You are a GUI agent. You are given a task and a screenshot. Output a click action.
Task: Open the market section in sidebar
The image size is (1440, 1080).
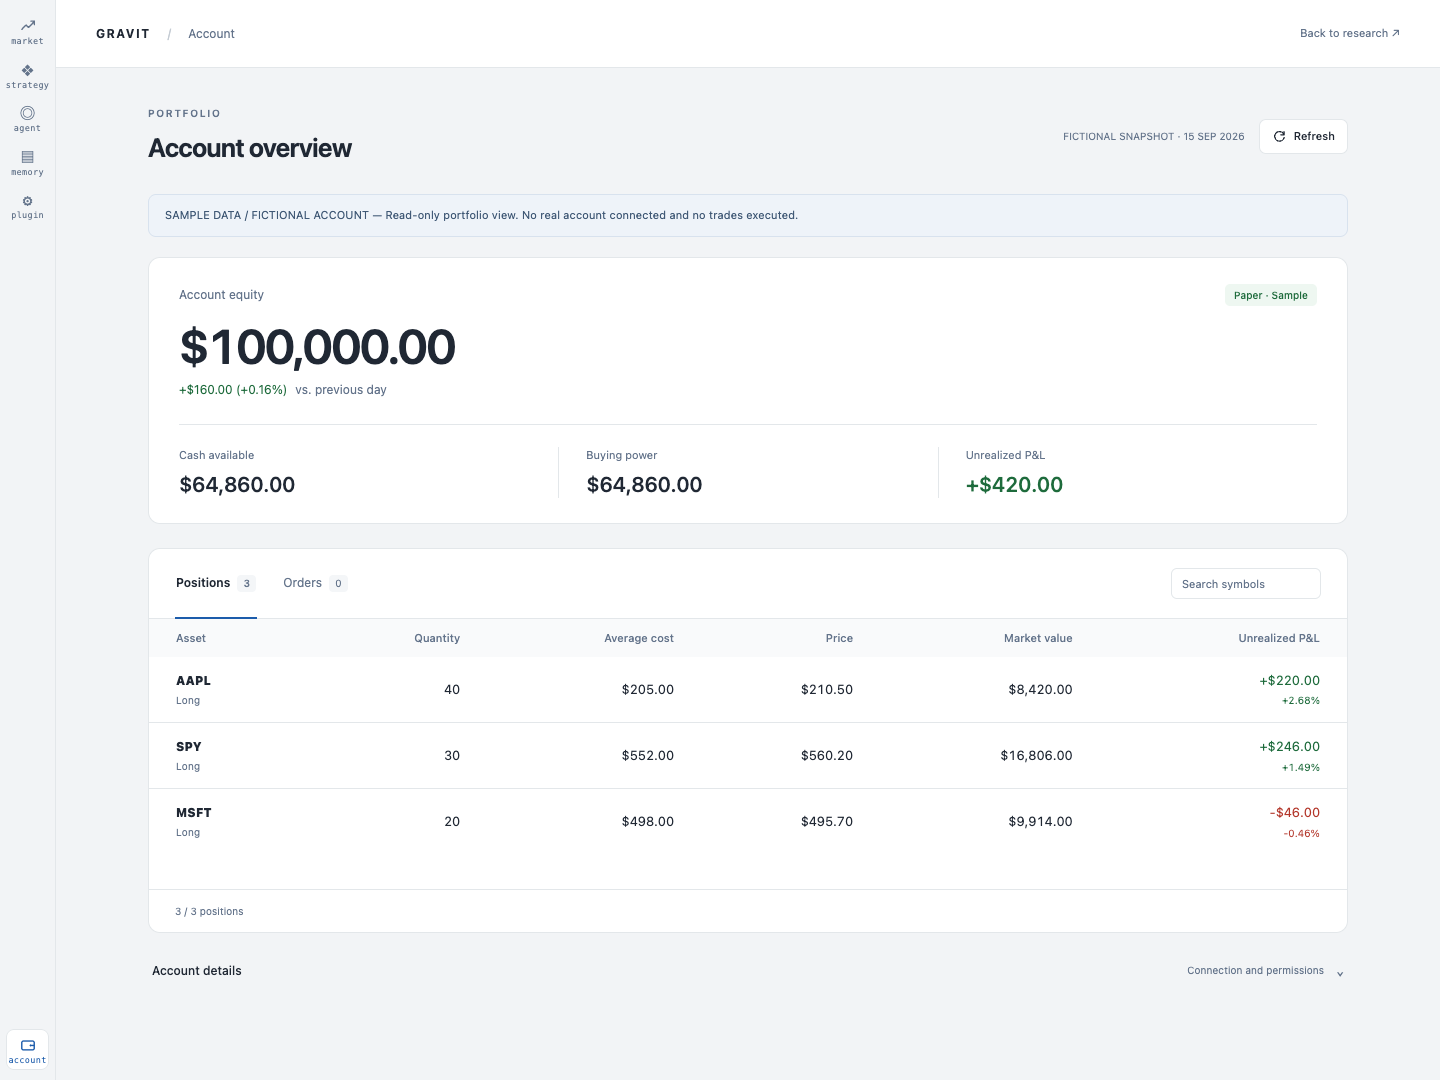pos(27,32)
